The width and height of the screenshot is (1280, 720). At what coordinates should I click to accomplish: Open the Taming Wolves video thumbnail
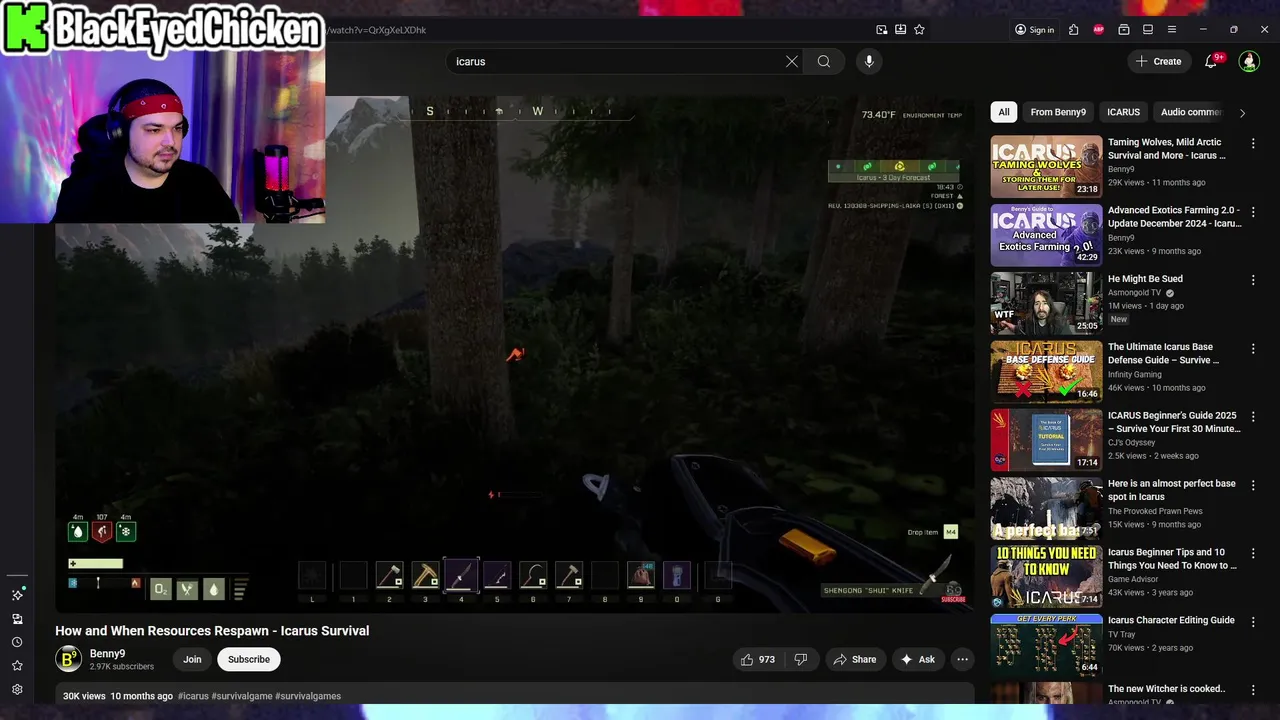click(1046, 167)
